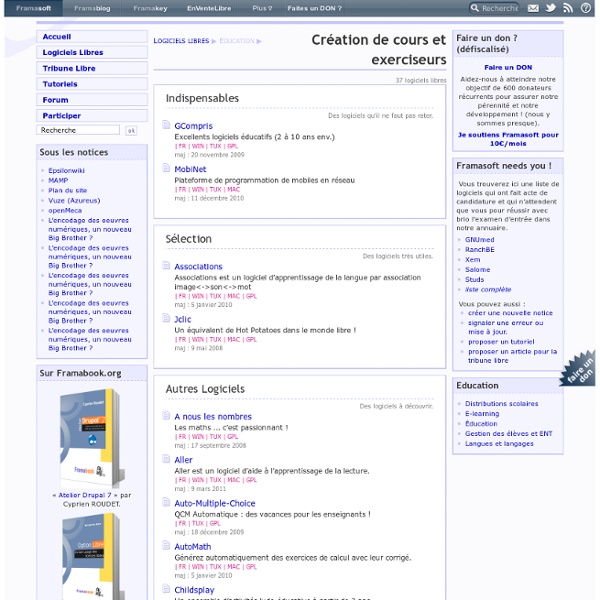Click the document icon beside Childsplay
The image size is (600, 600).
coord(166,589)
